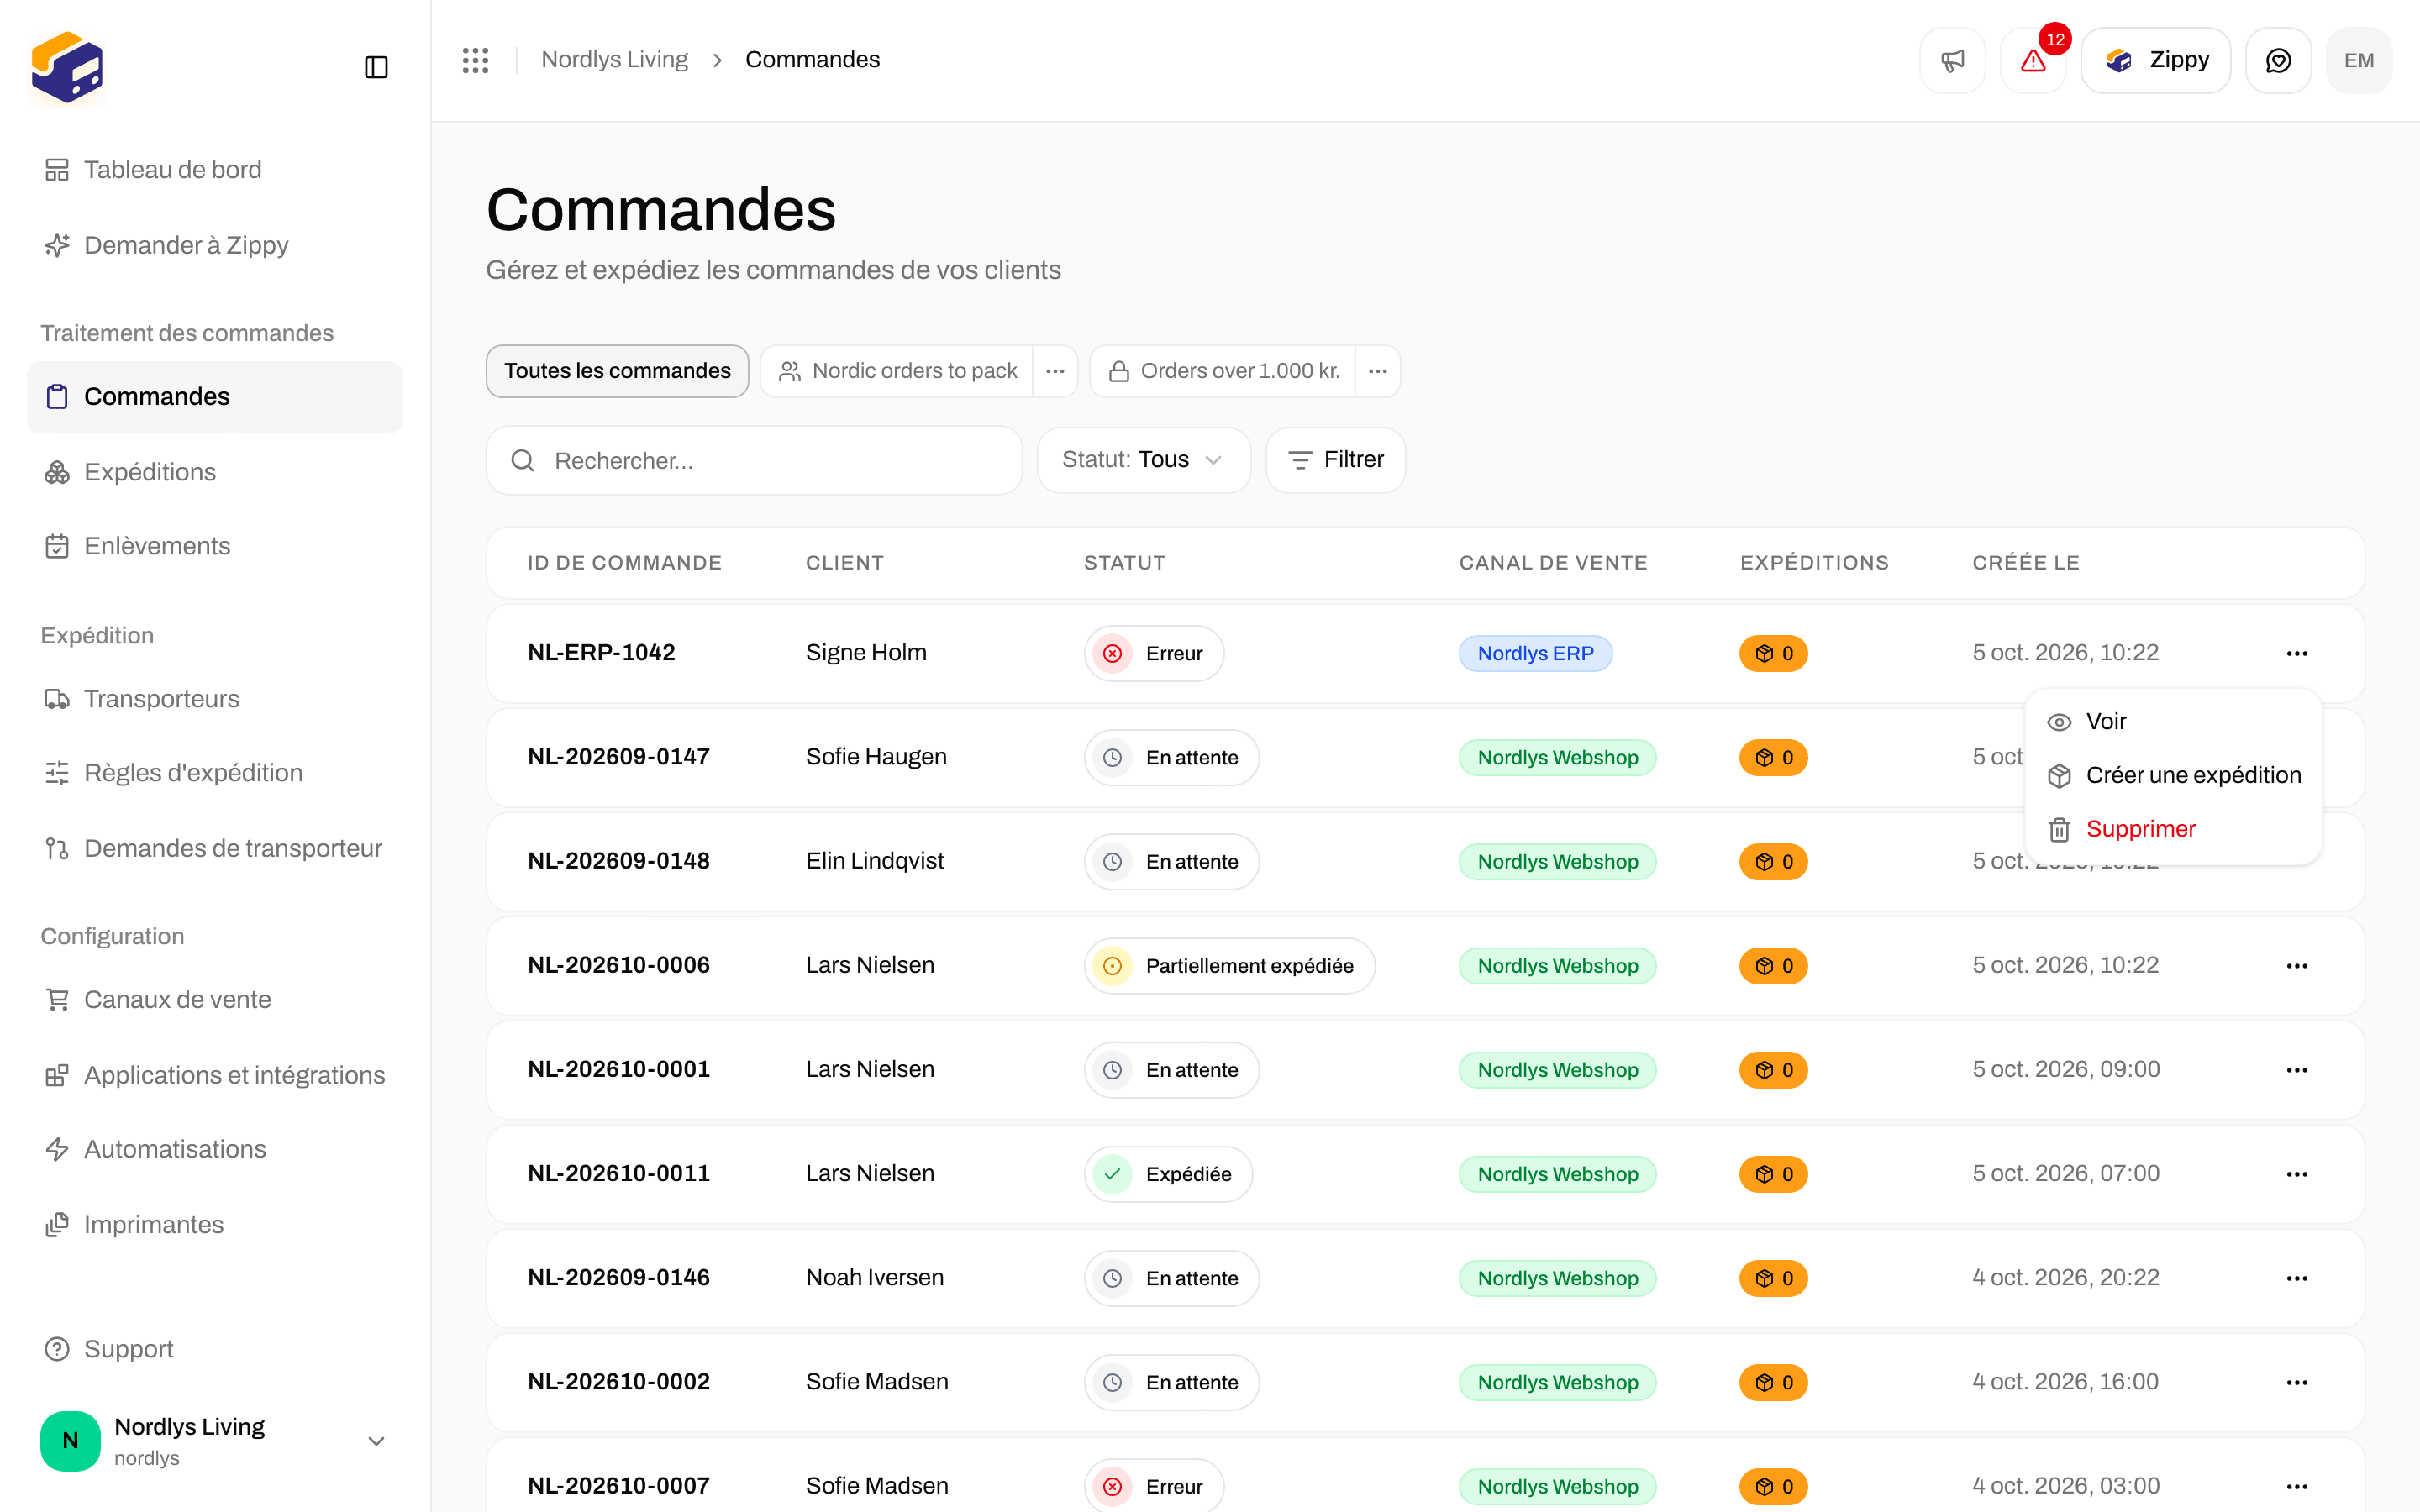
Task: Open Applications et intégrations
Action: click(215, 1075)
